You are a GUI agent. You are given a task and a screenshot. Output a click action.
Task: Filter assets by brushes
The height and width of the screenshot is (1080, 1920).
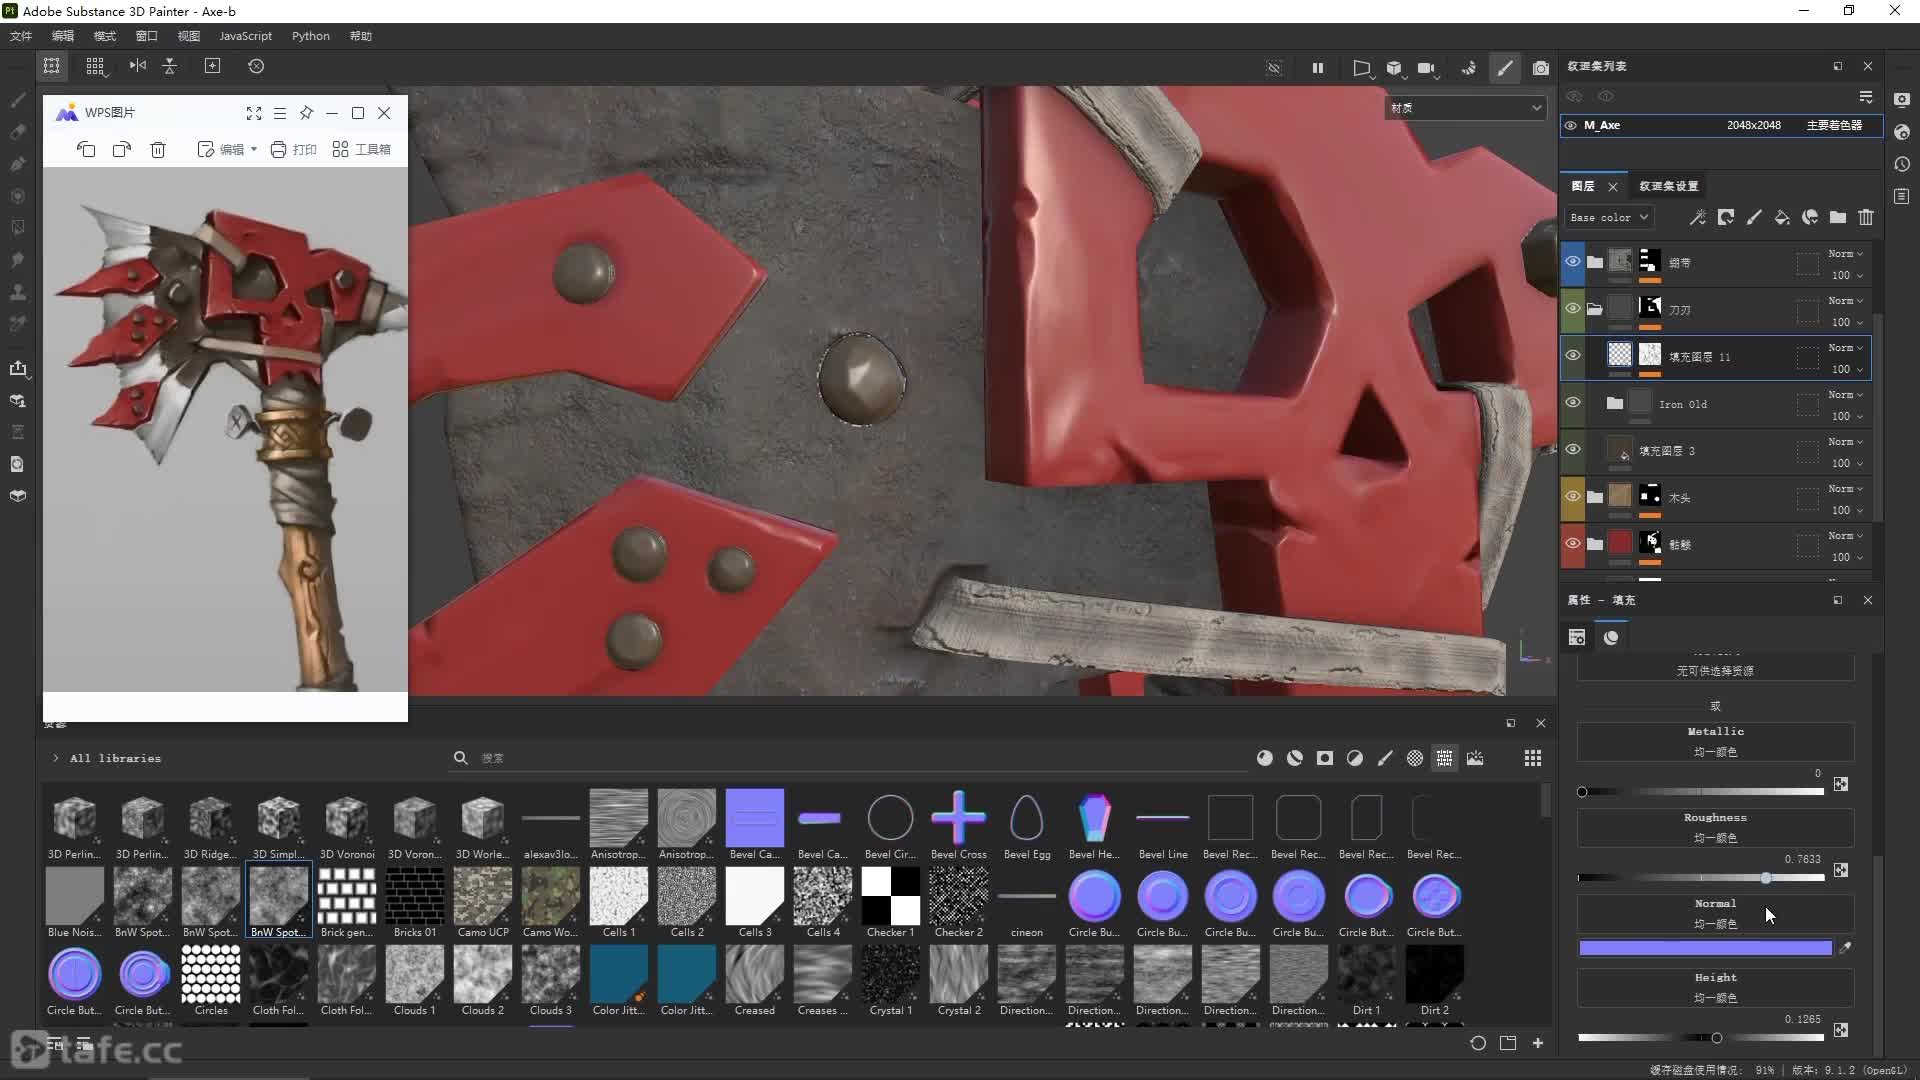(x=1385, y=758)
